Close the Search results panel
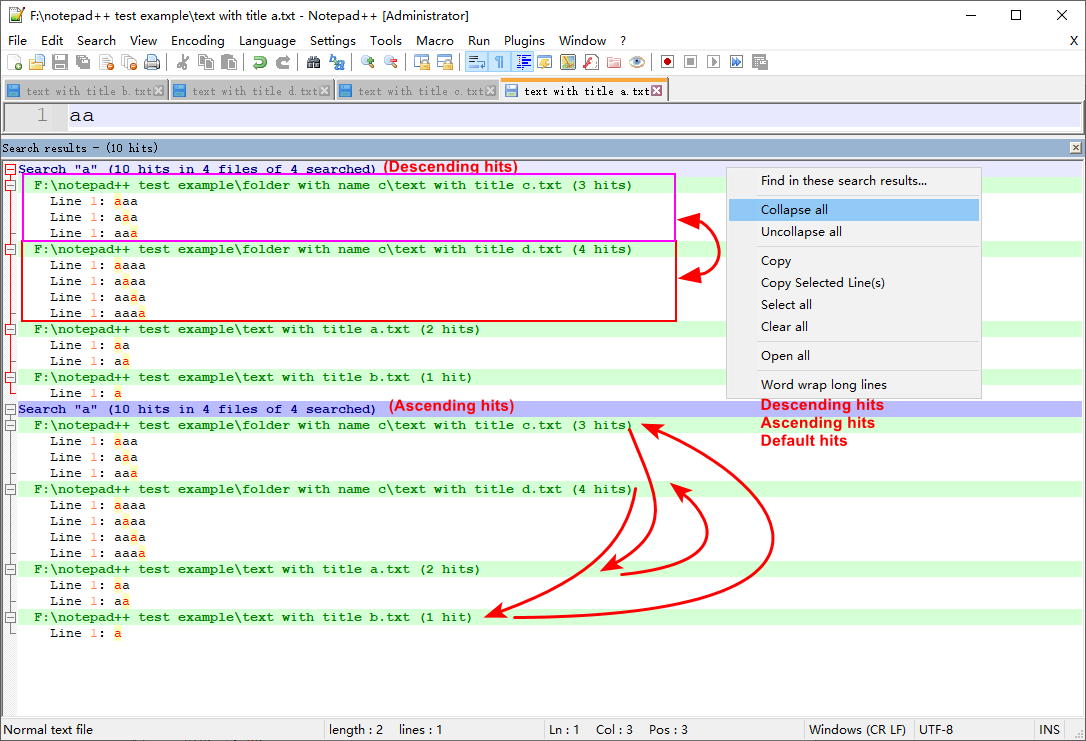1086x741 pixels. pos(1075,148)
